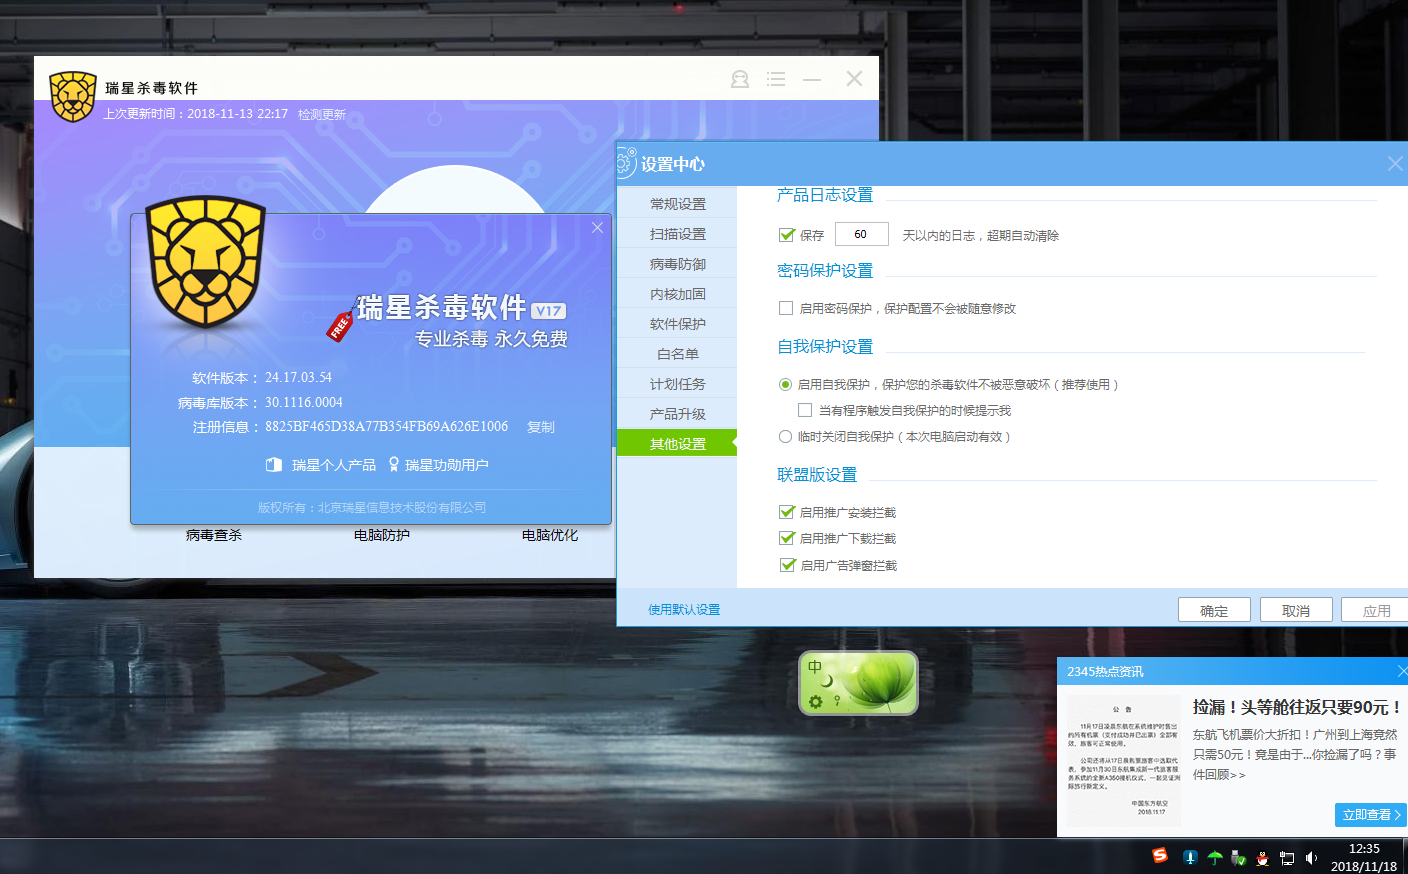The image size is (1408, 874).
Task: Open the 捡漏！头等舱往返只要90元 headline
Action: [x=1297, y=707]
